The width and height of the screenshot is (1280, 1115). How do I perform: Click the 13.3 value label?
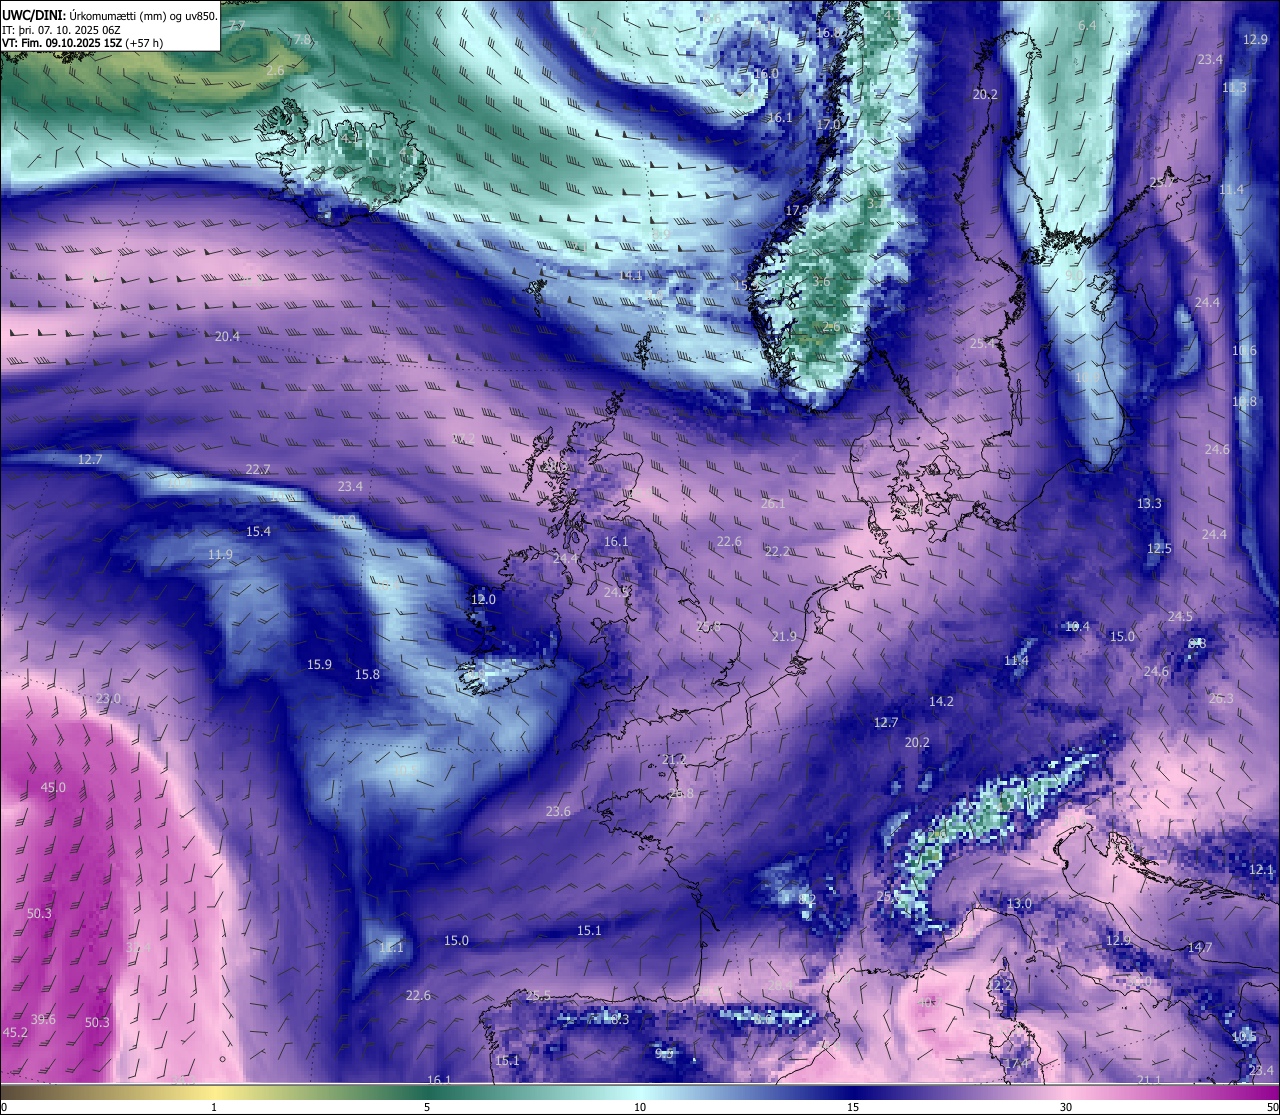[x=1149, y=504]
